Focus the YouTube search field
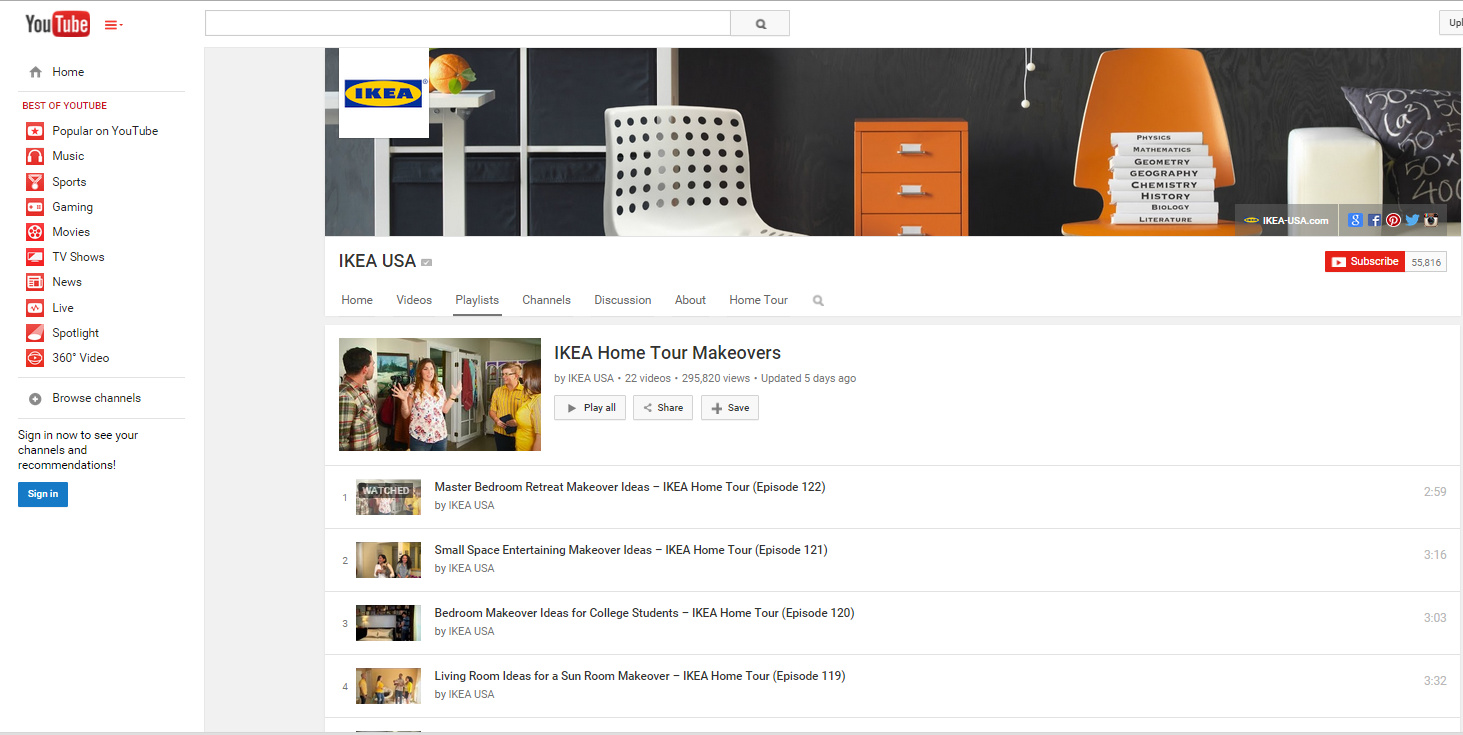Screen dimensions: 1463x735 pyautogui.click(x=468, y=24)
